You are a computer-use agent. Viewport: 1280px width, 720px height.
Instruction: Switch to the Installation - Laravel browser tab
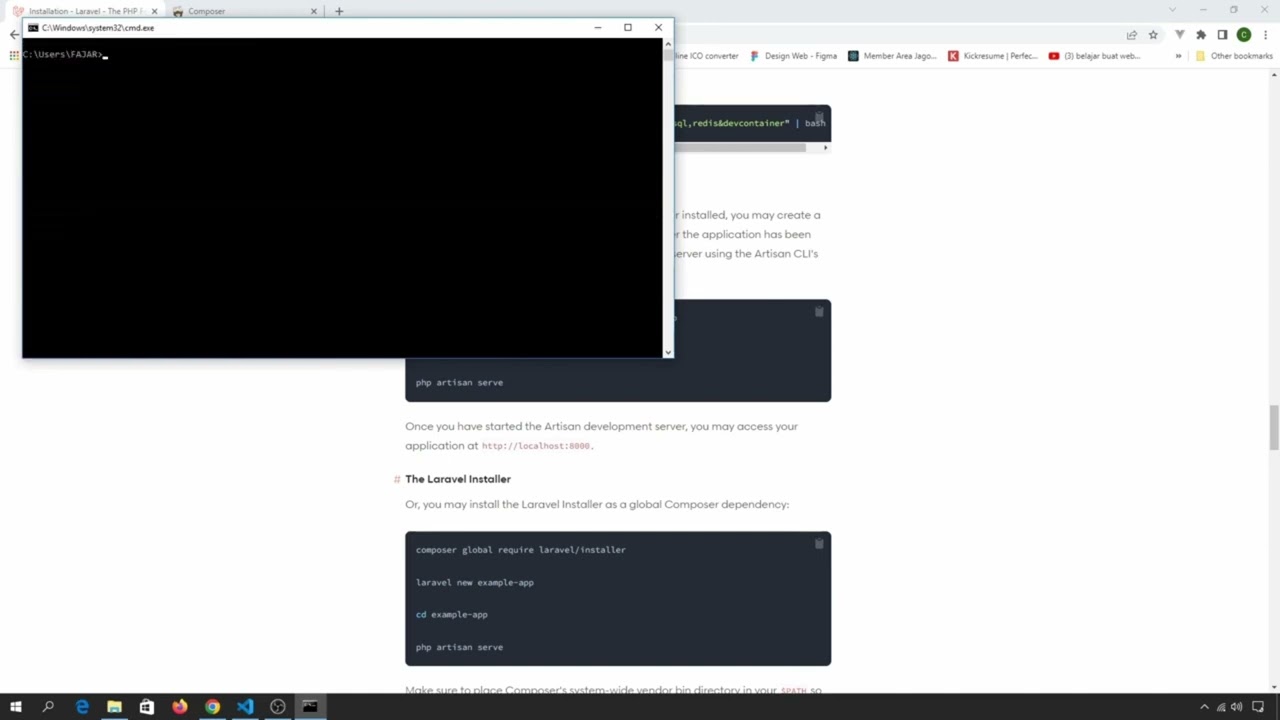(84, 11)
